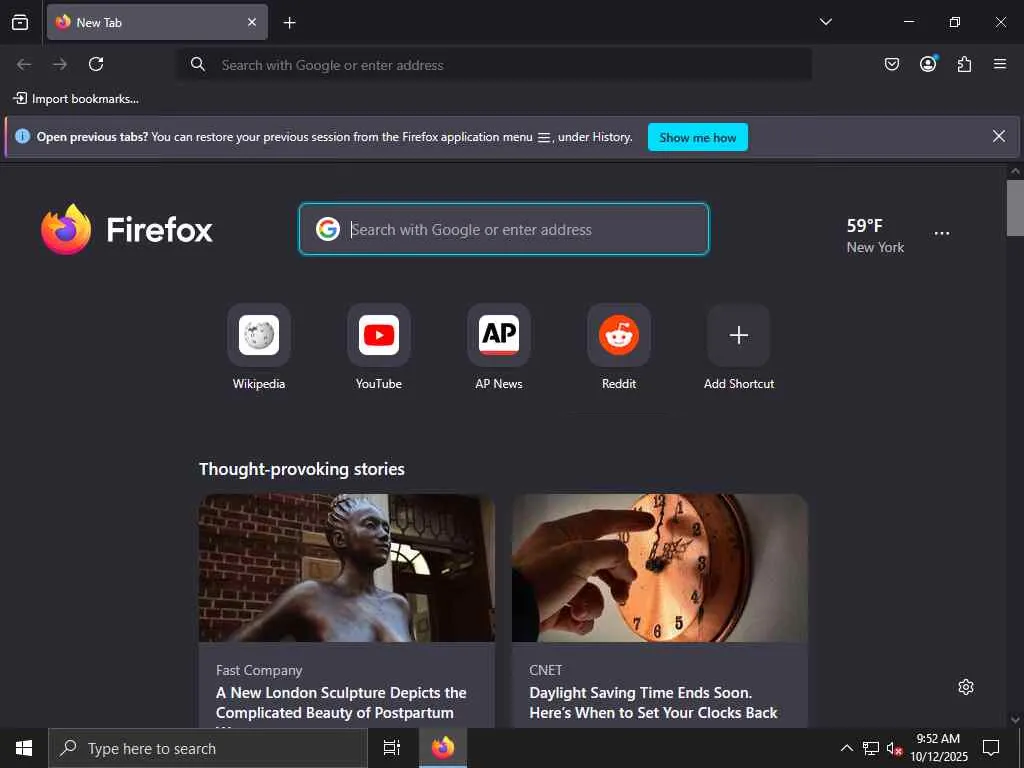This screenshot has width=1024, height=768.
Task: Click the taskbar Type here to search box
Action: 208,748
